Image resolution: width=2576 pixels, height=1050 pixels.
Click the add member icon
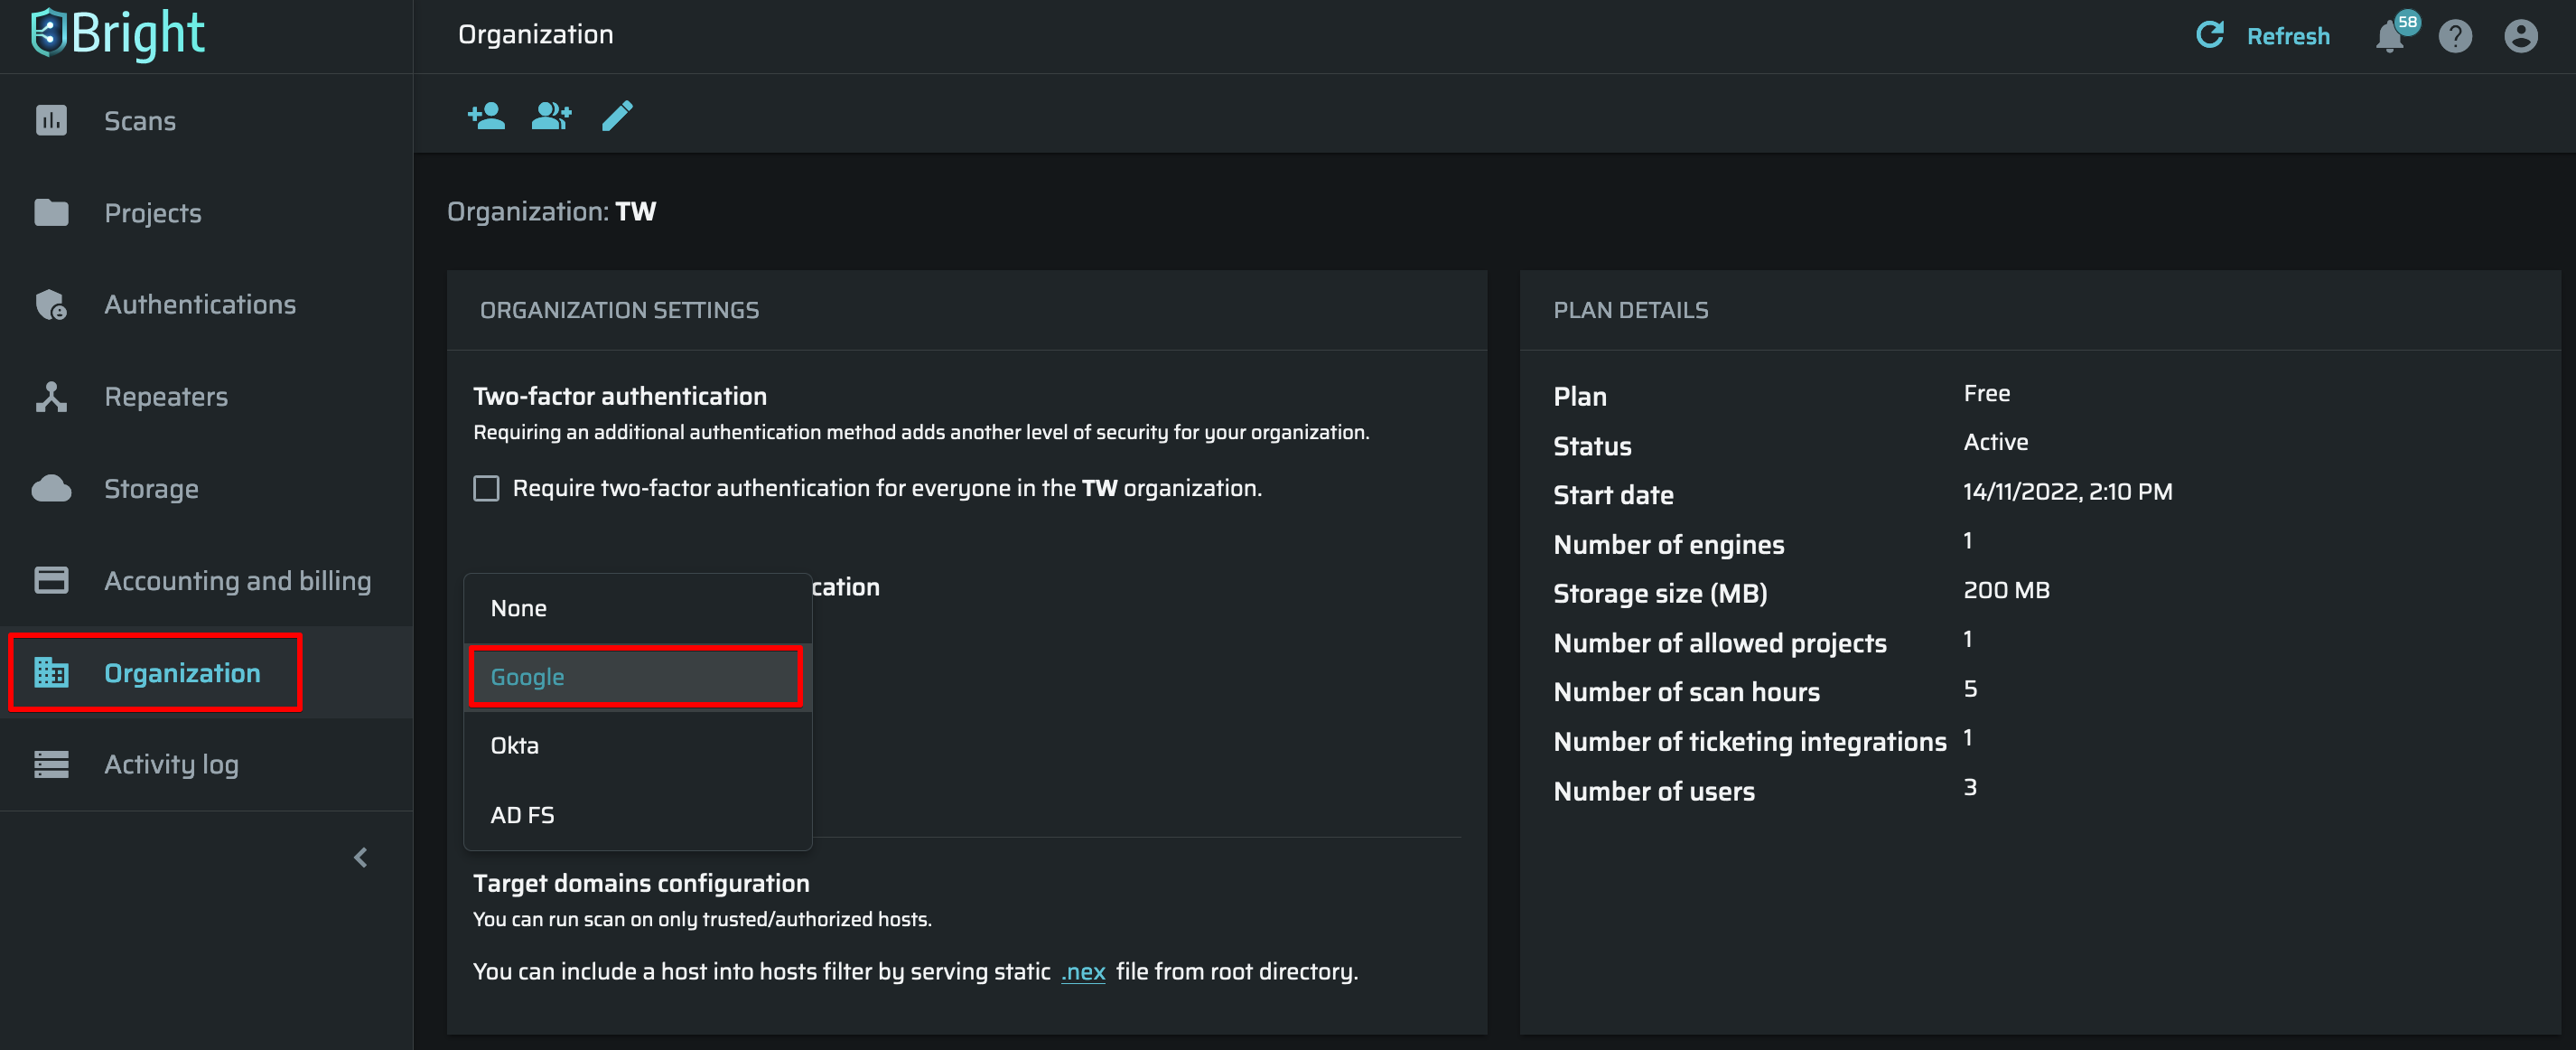pos(486,116)
